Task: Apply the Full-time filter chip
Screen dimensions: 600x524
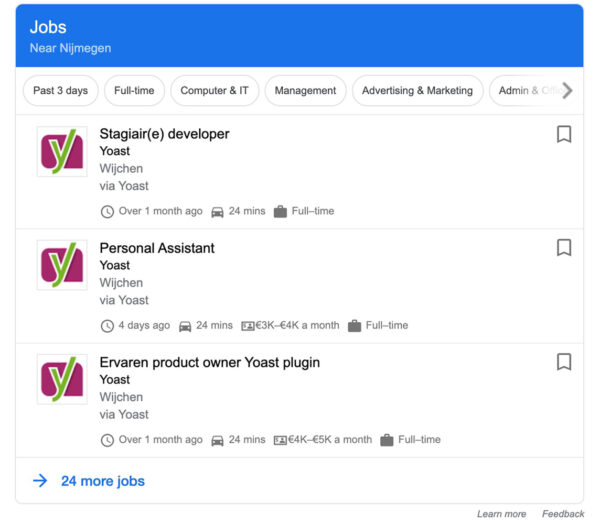Action: [x=134, y=91]
